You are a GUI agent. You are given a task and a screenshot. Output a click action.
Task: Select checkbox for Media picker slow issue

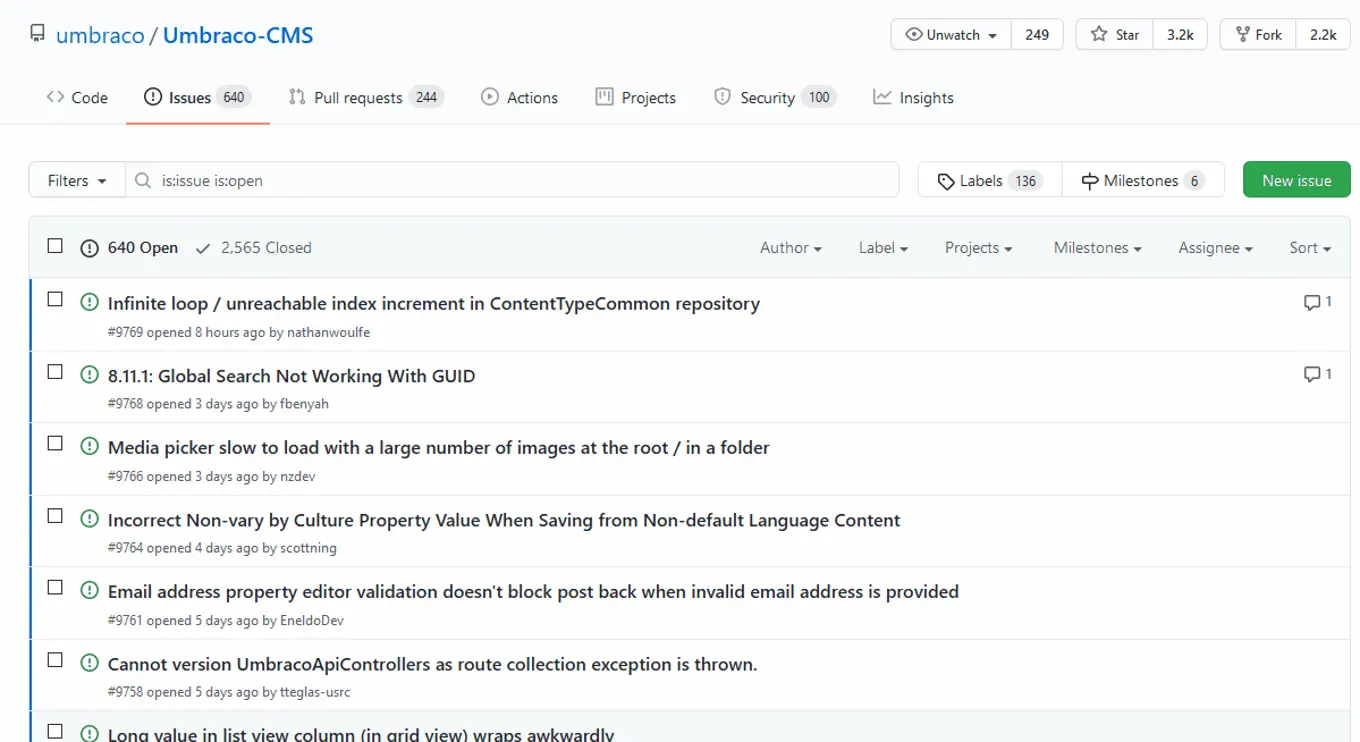tap(55, 443)
